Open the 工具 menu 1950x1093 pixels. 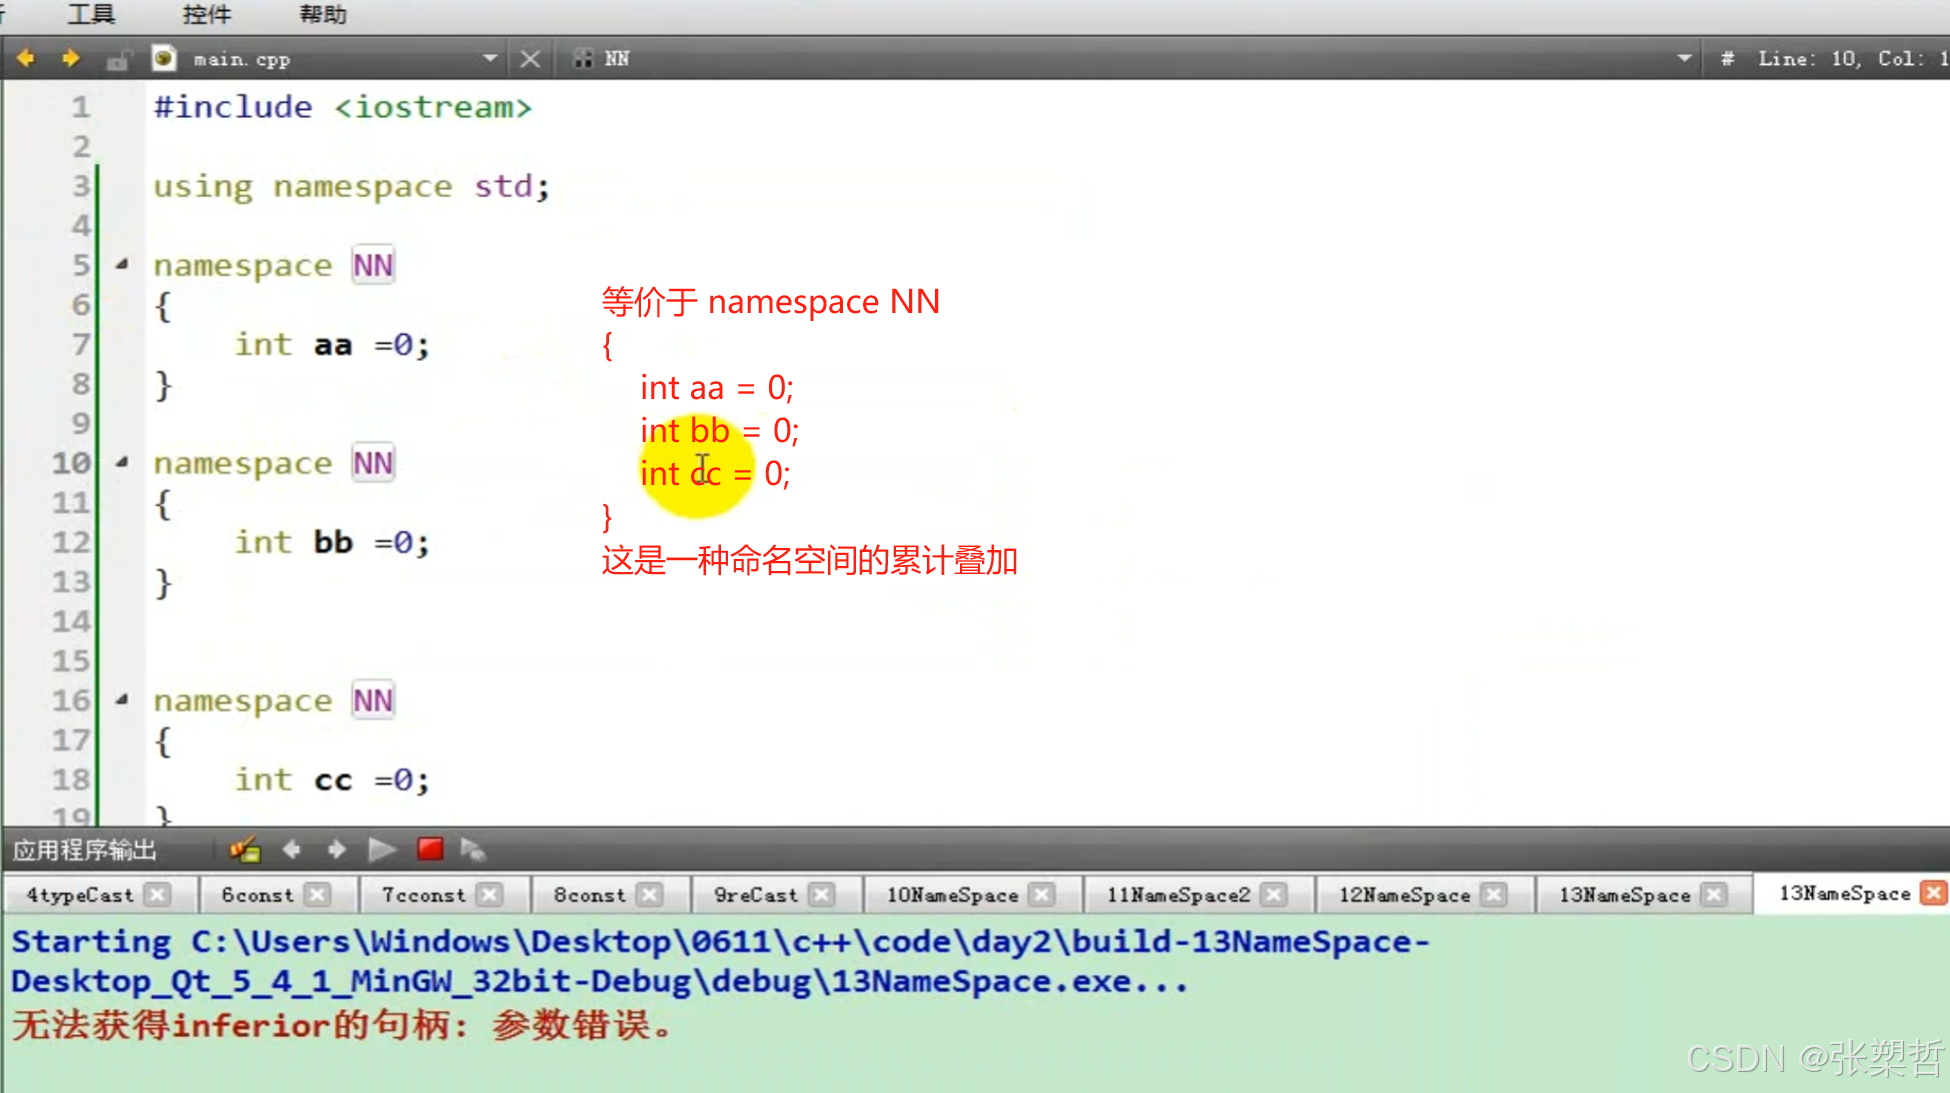(x=91, y=14)
